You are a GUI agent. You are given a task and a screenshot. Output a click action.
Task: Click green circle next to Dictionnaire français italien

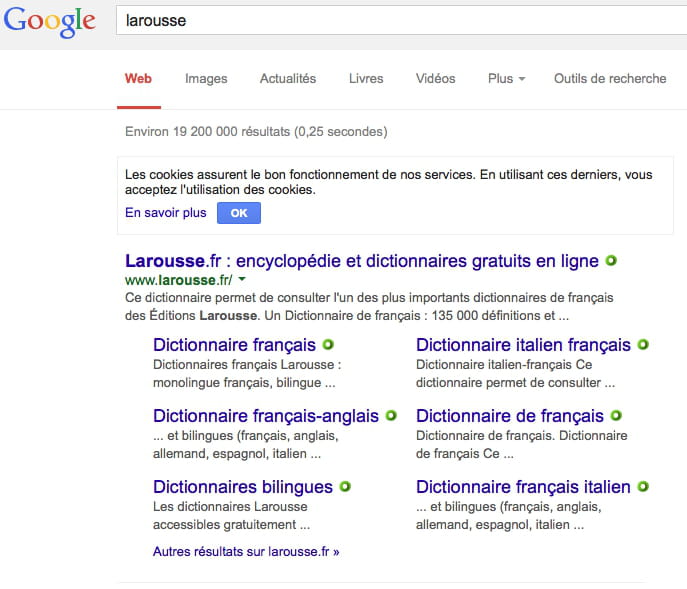(643, 486)
